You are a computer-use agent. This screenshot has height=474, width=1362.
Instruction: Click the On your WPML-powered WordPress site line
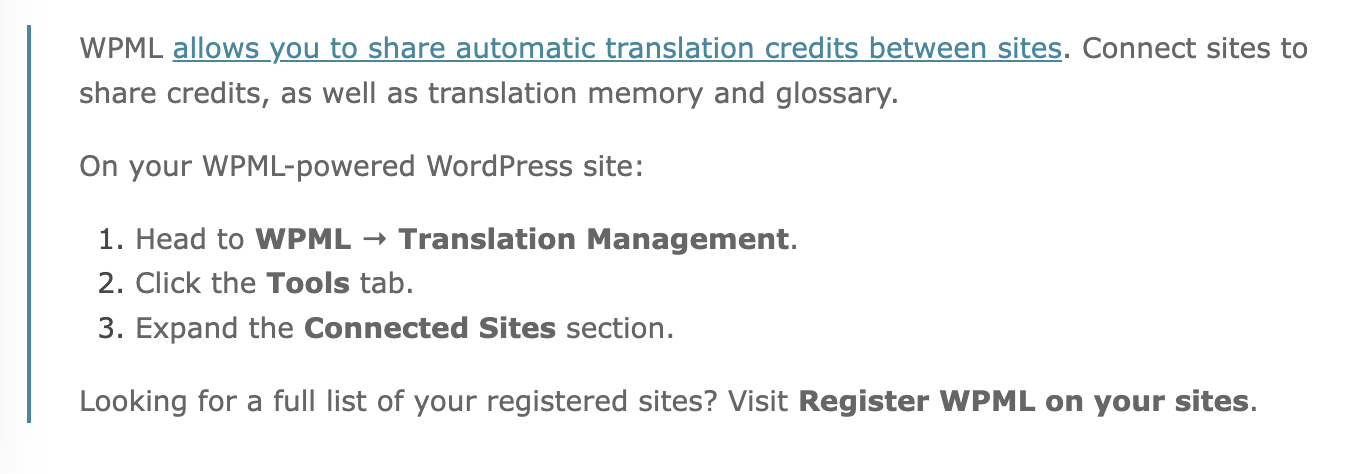(x=361, y=165)
